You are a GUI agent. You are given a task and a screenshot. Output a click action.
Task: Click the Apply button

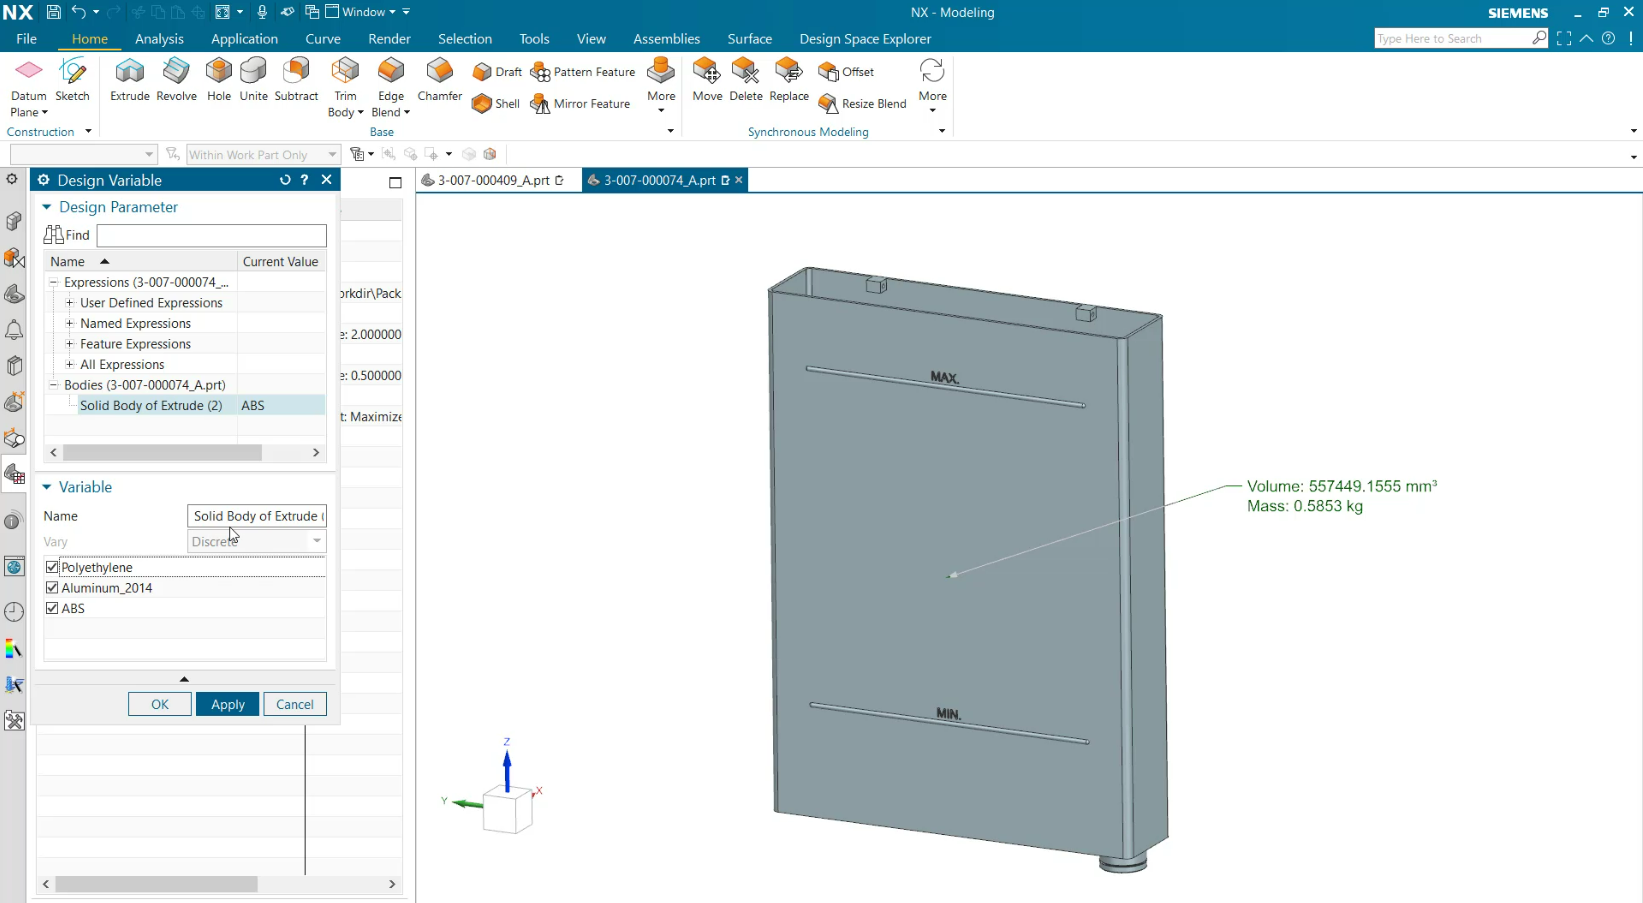coord(227,704)
